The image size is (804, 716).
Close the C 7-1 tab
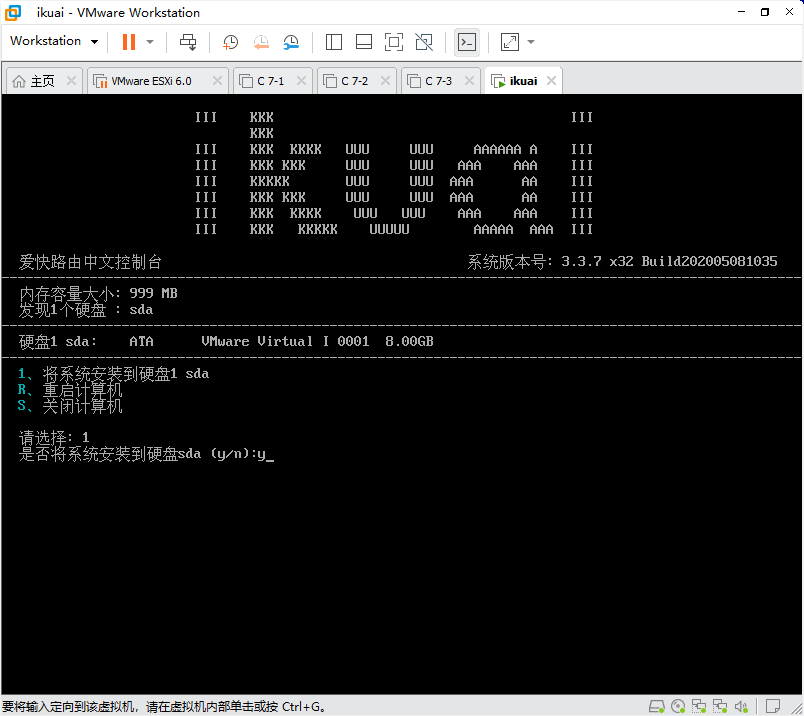click(x=301, y=81)
